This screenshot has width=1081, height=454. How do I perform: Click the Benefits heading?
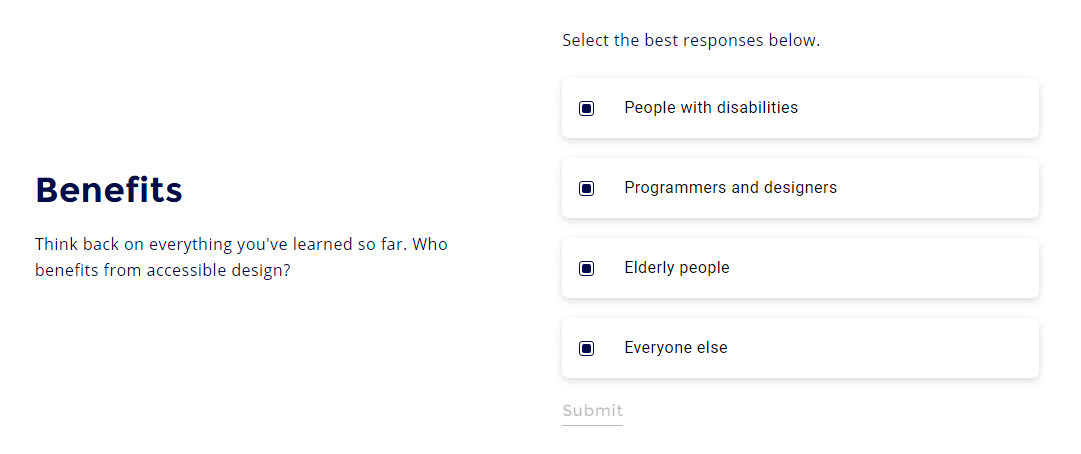pos(109,190)
